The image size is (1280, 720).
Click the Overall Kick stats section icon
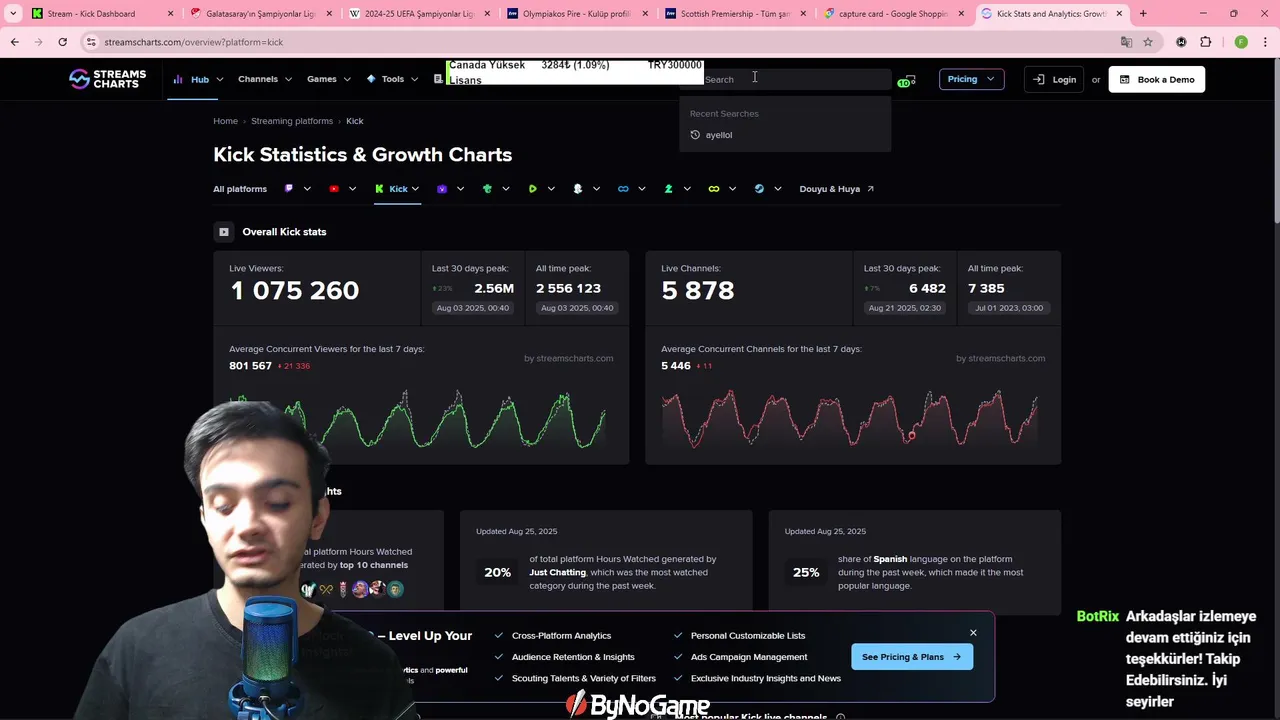pyautogui.click(x=224, y=232)
